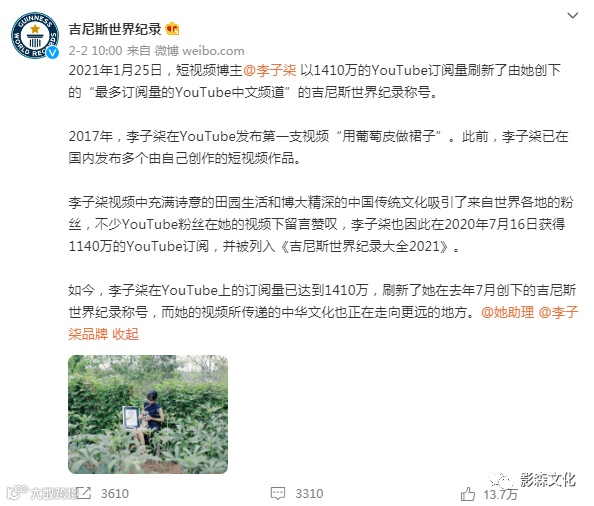Click the repost share icon
Viewport: 594px width, 506px height.
coord(84,493)
